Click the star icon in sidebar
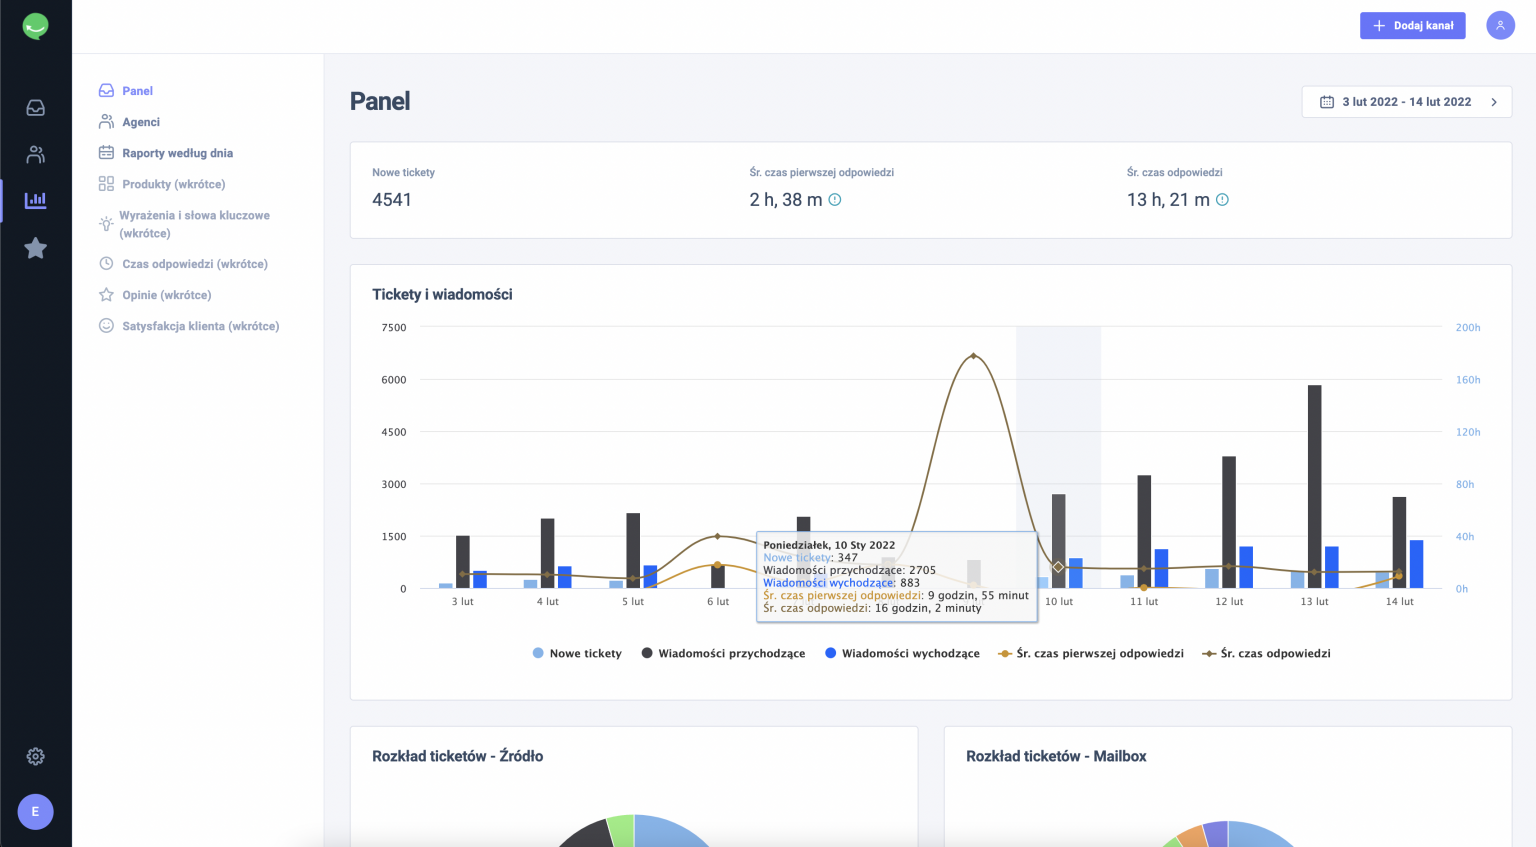 tap(35, 248)
